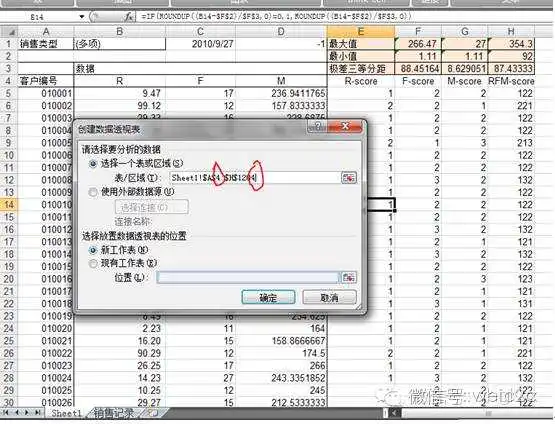Click the range selector icon beside 位置 field
This screenshot has width=555, height=424.
[x=349, y=277]
